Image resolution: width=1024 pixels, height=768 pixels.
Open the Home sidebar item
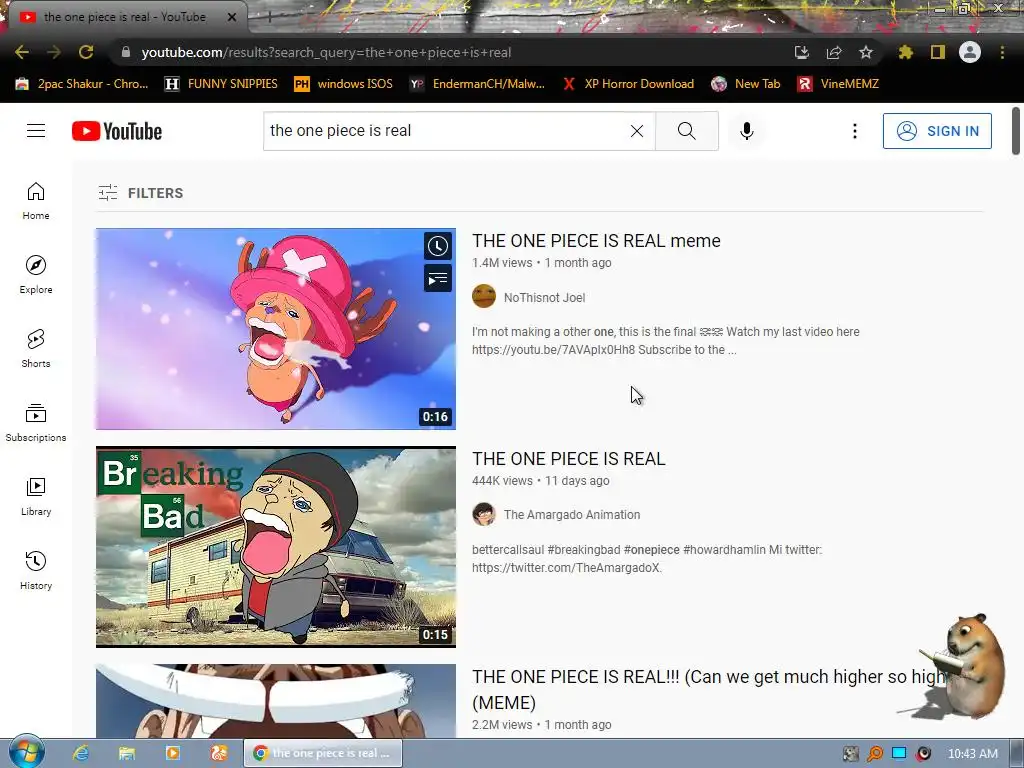(36, 201)
